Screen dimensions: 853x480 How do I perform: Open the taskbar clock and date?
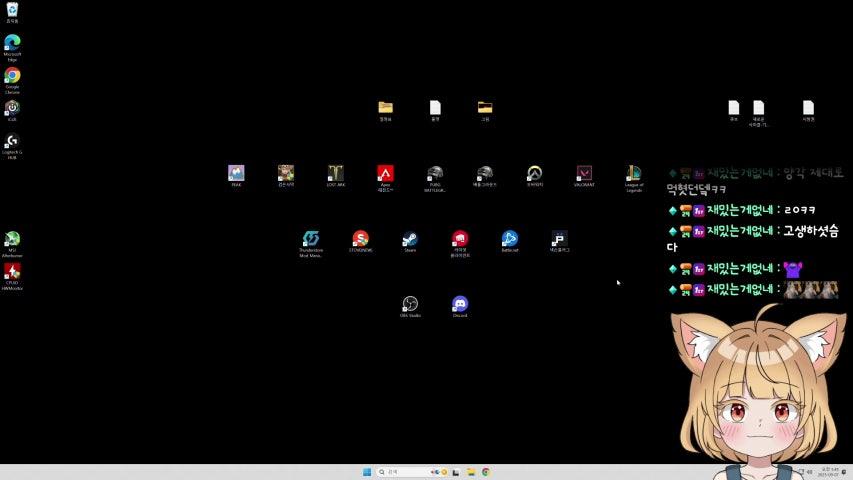point(829,472)
